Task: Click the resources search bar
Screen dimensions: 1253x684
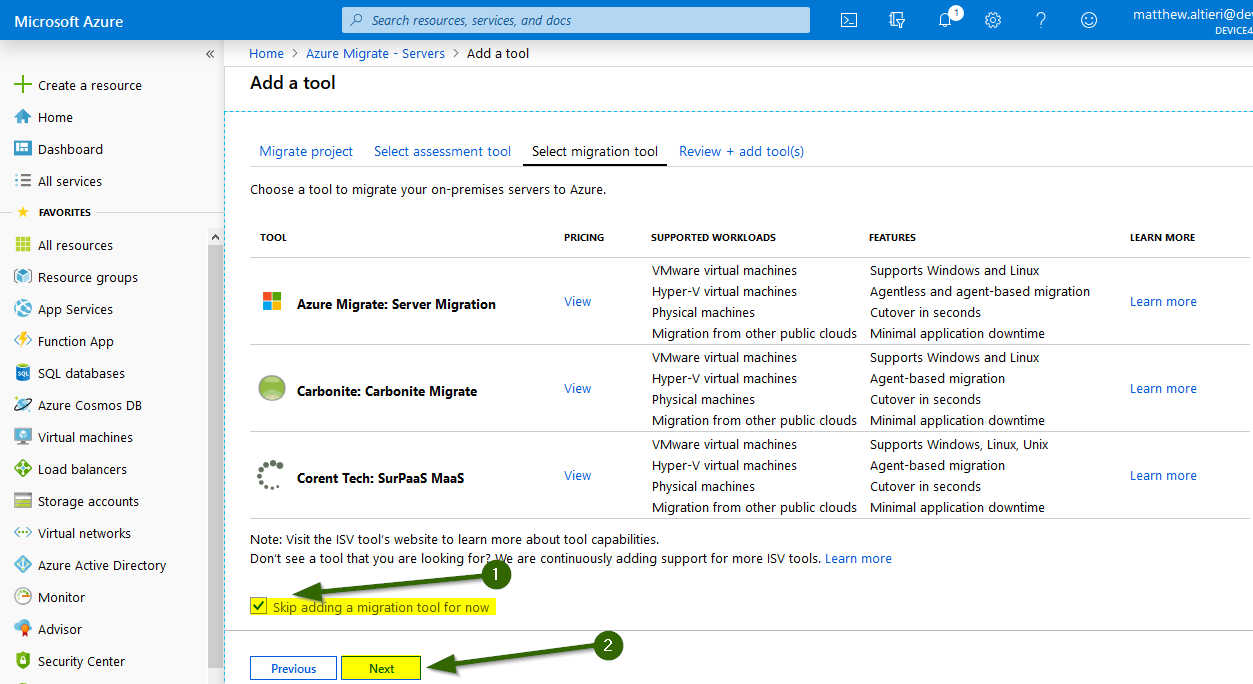Action: 575,19
